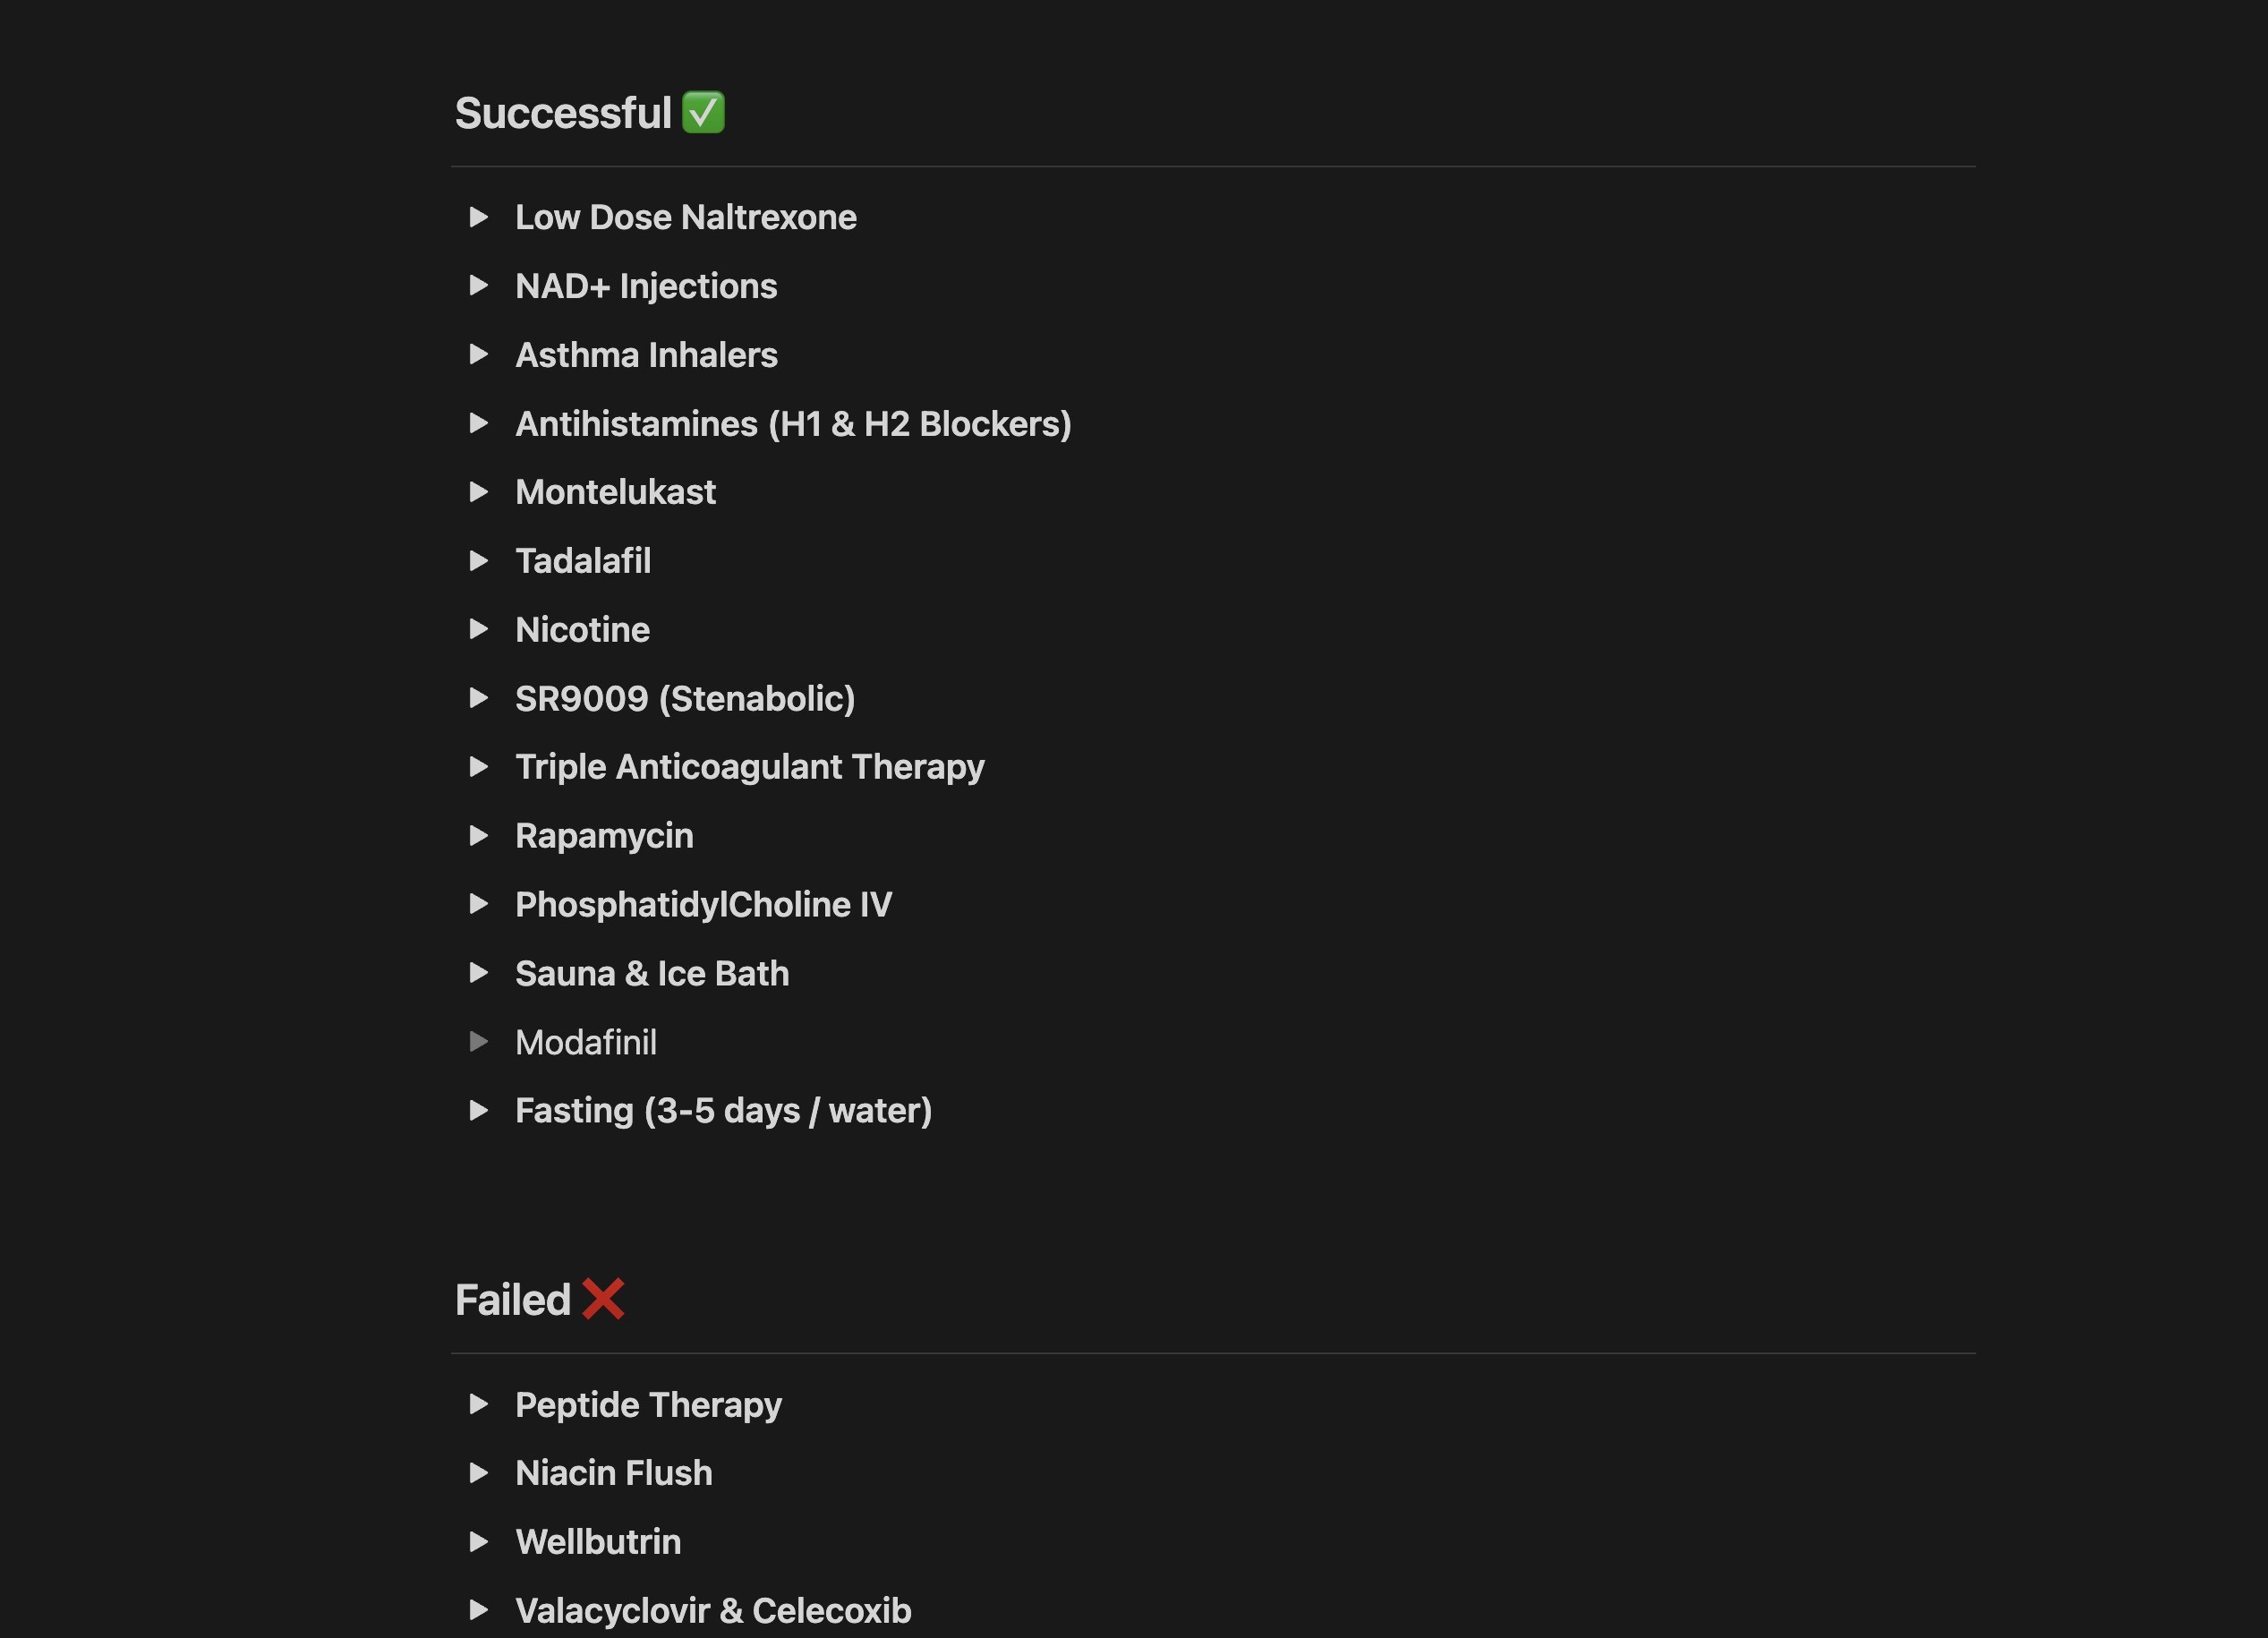This screenshot has width=2268, height=1638.
Task: Open the Tadalafil toggle arrow
Action: [479, 561]
